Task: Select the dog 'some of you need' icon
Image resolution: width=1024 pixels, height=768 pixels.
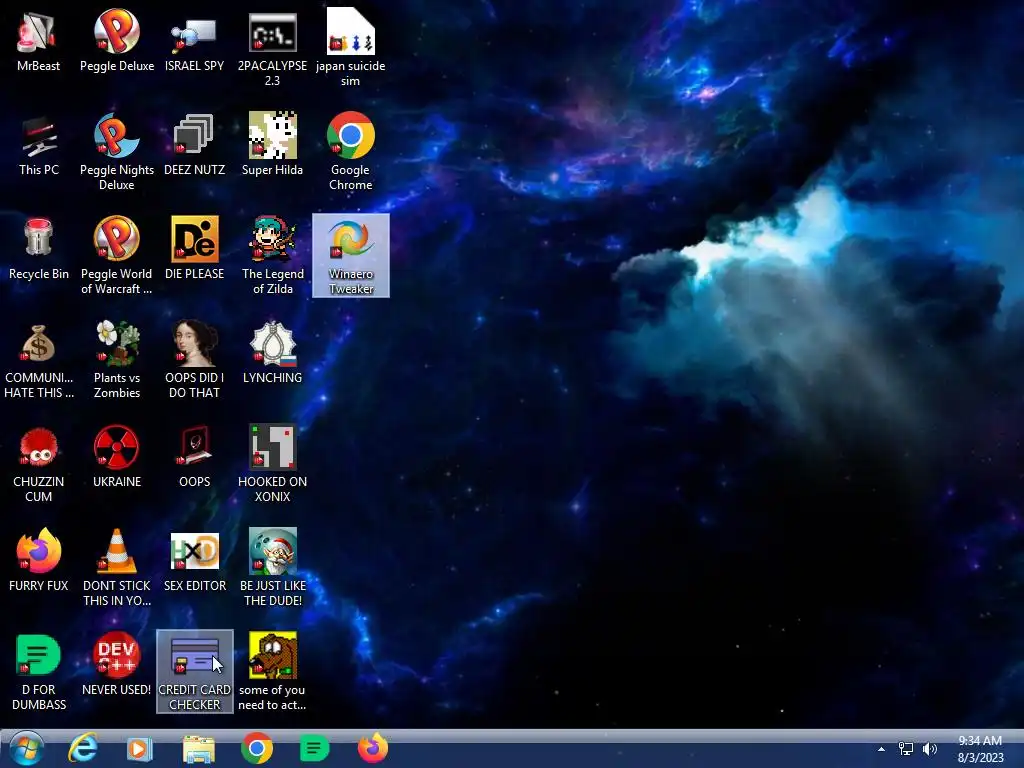Action: (272, 671)
